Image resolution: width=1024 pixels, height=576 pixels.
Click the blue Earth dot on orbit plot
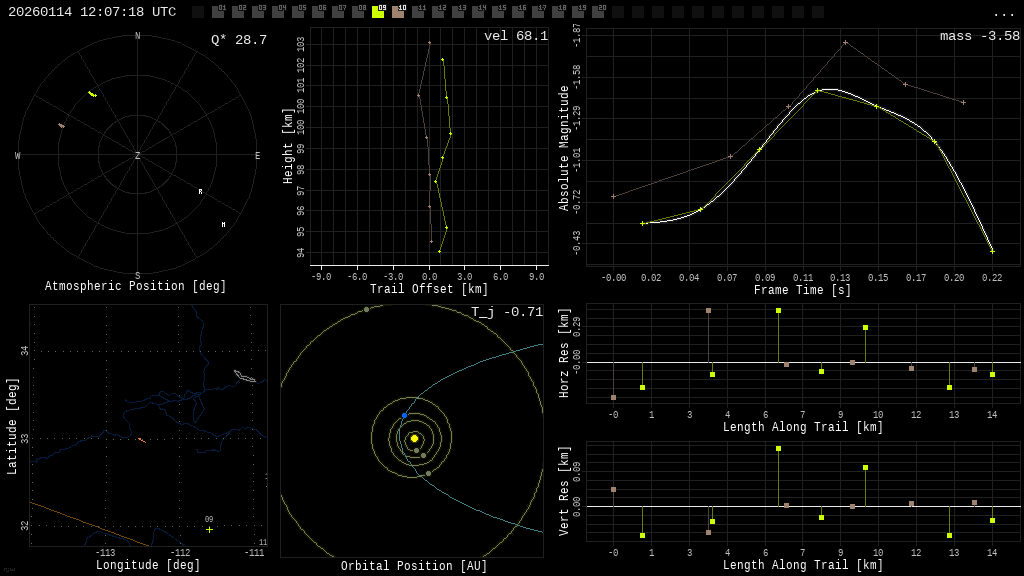[x=404, y=415]
